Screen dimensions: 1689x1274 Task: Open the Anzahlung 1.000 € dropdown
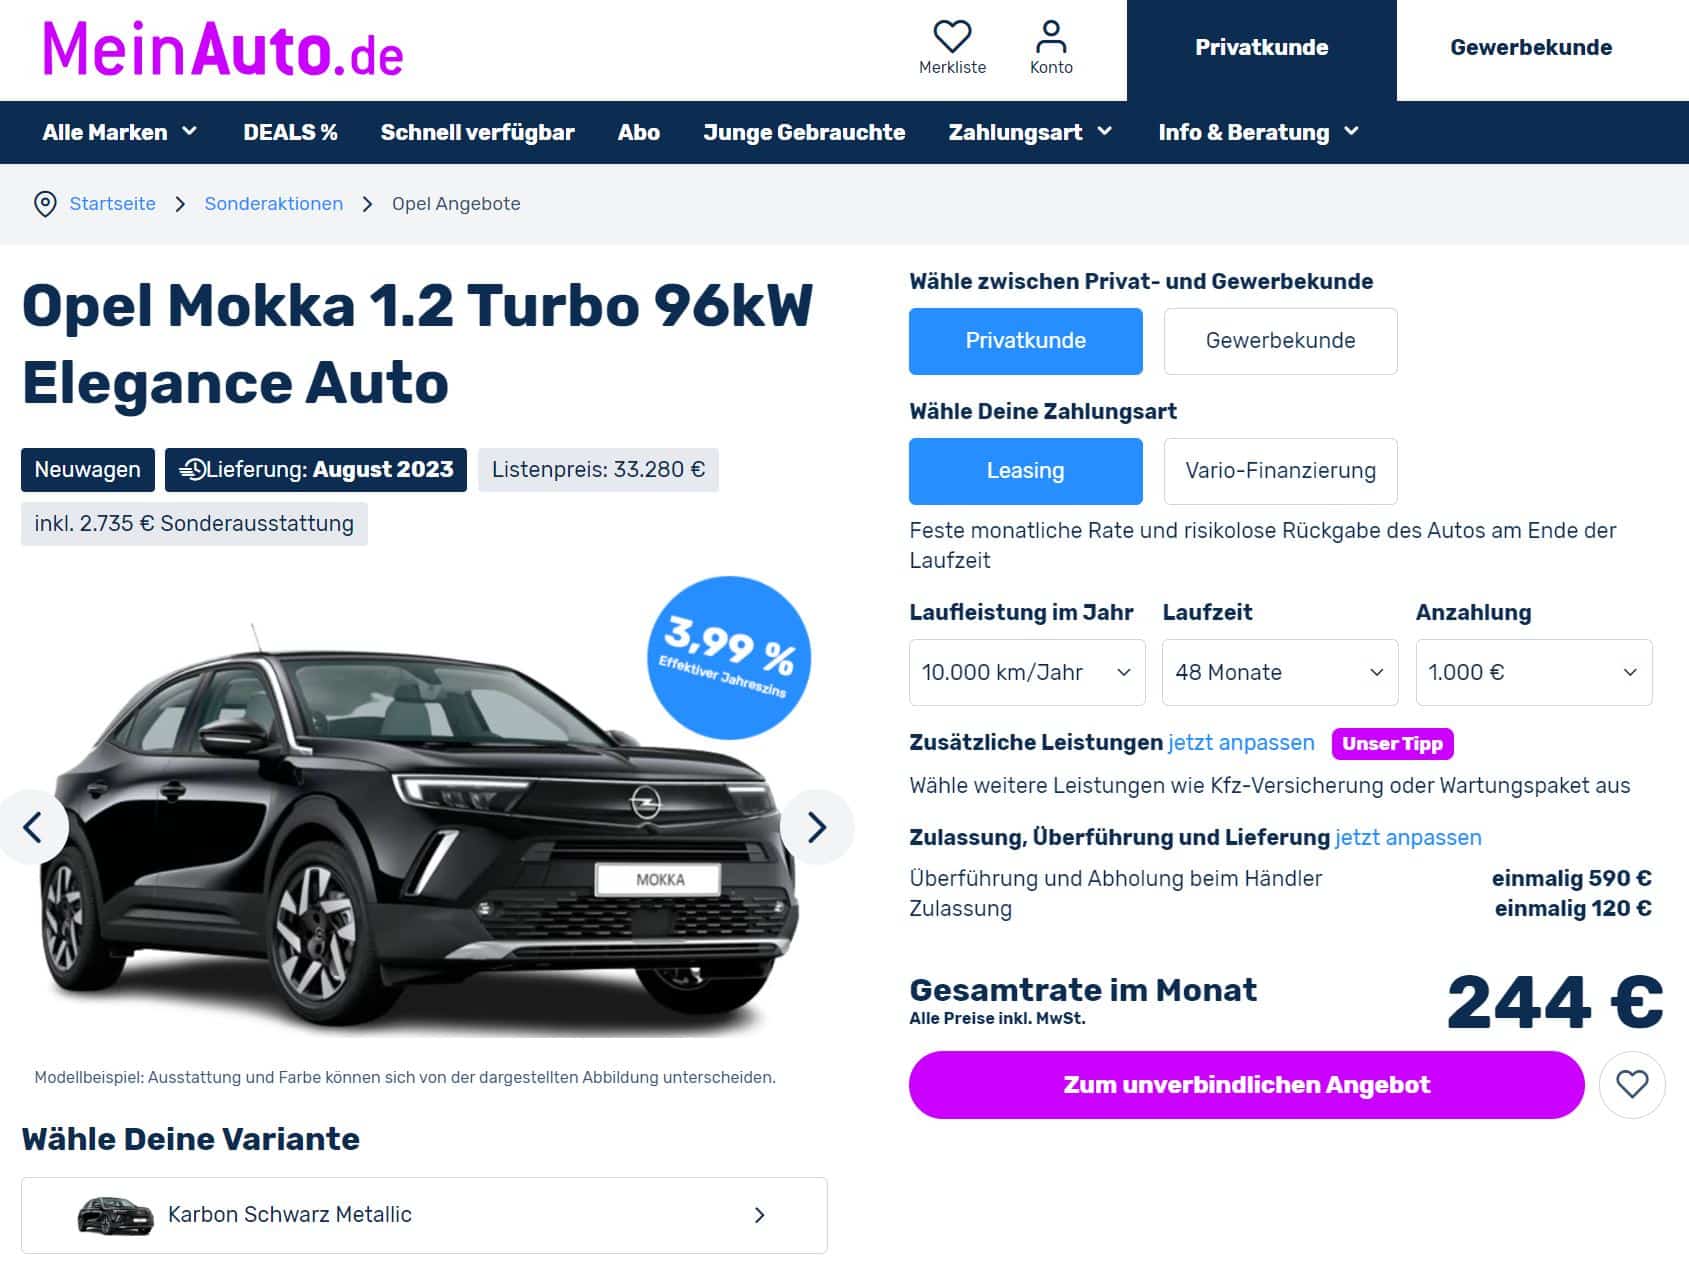[1534, 672]
